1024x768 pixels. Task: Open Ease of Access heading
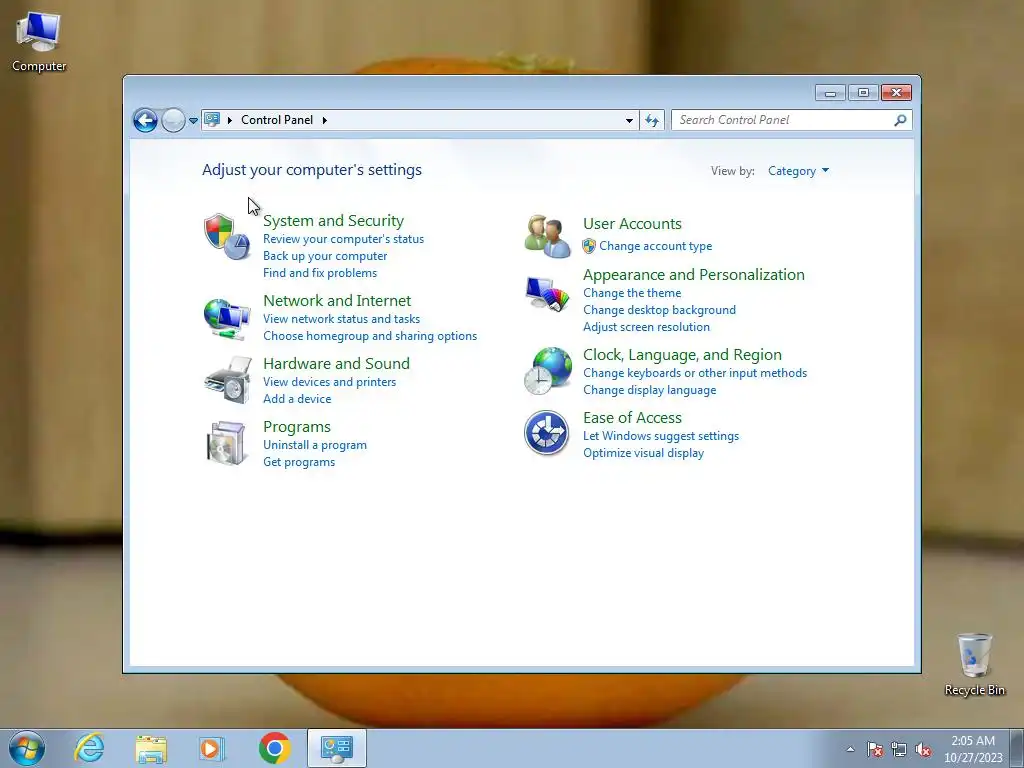pyautogui.click(x=632, y=418)
